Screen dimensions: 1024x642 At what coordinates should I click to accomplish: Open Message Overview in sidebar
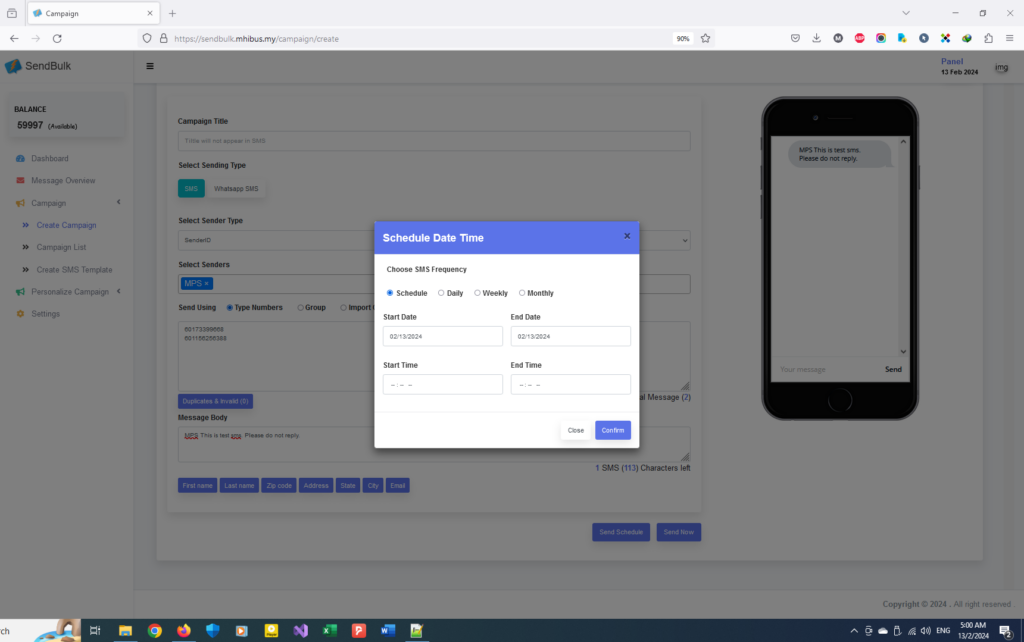tap(63, 181)
